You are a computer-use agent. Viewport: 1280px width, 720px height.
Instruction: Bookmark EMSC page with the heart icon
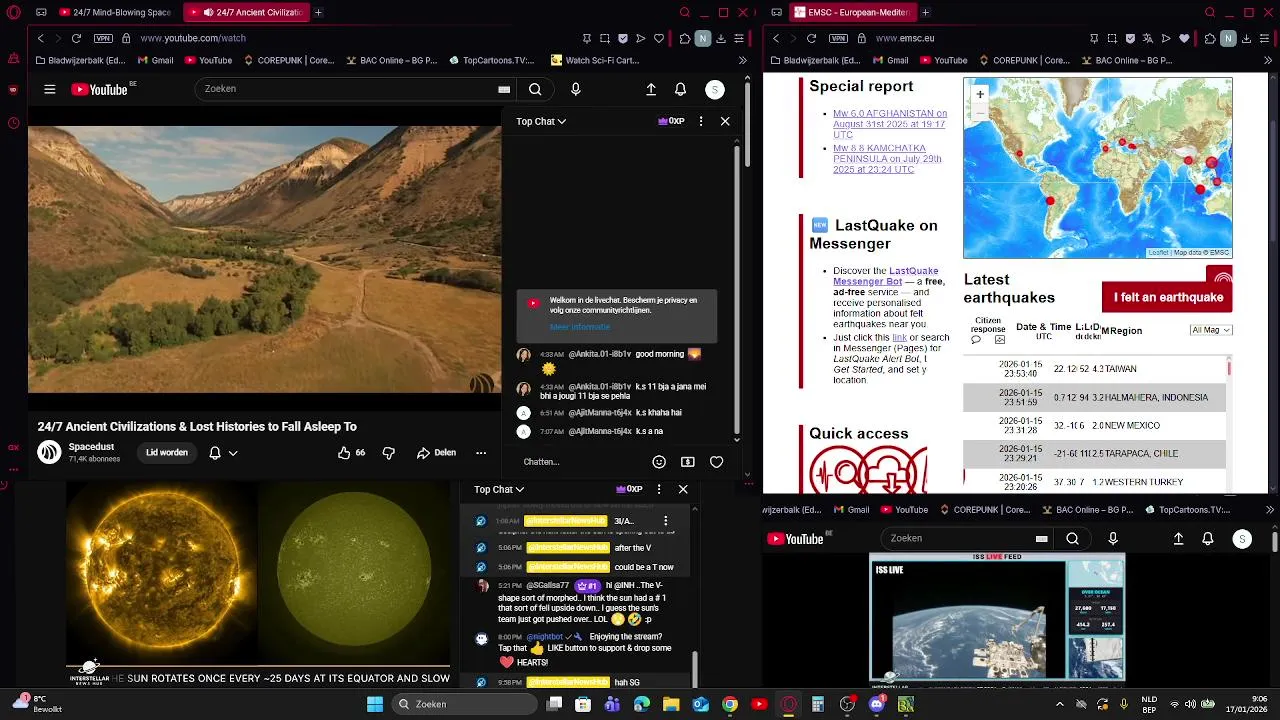point(1185,38)
